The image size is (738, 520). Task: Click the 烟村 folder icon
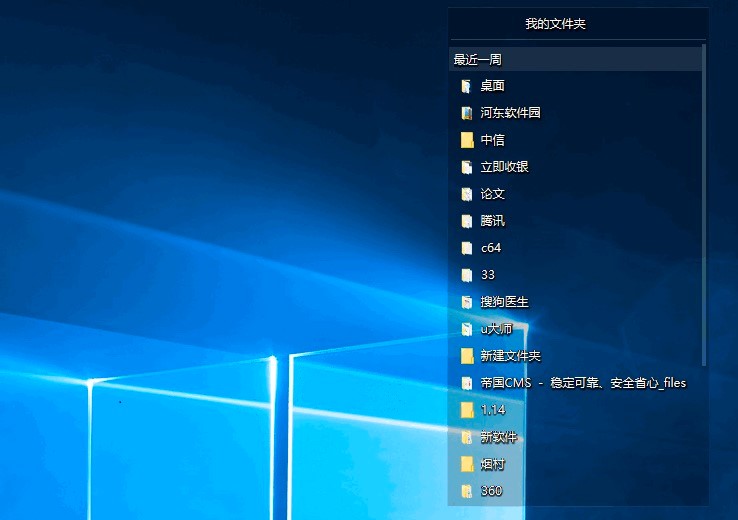tap(467, 464)
